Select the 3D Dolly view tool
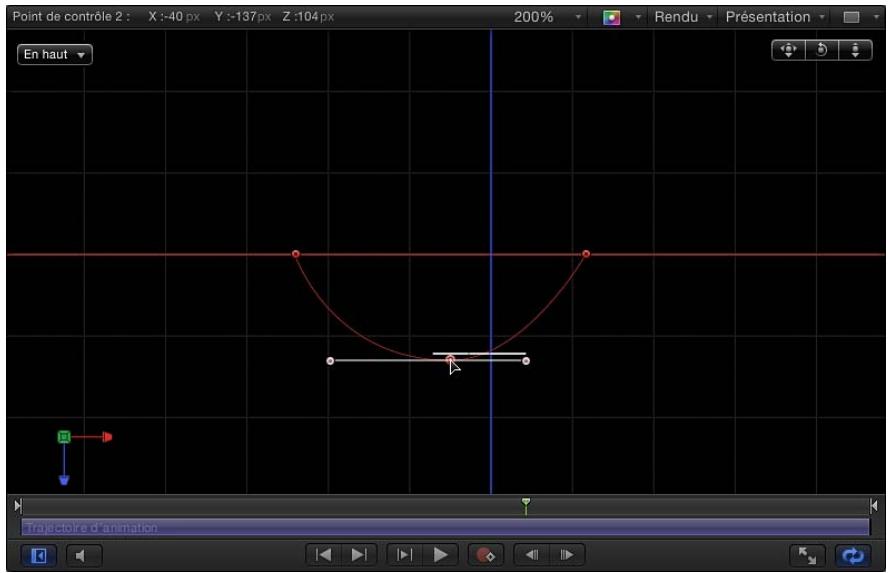 (x=855, y=50)
